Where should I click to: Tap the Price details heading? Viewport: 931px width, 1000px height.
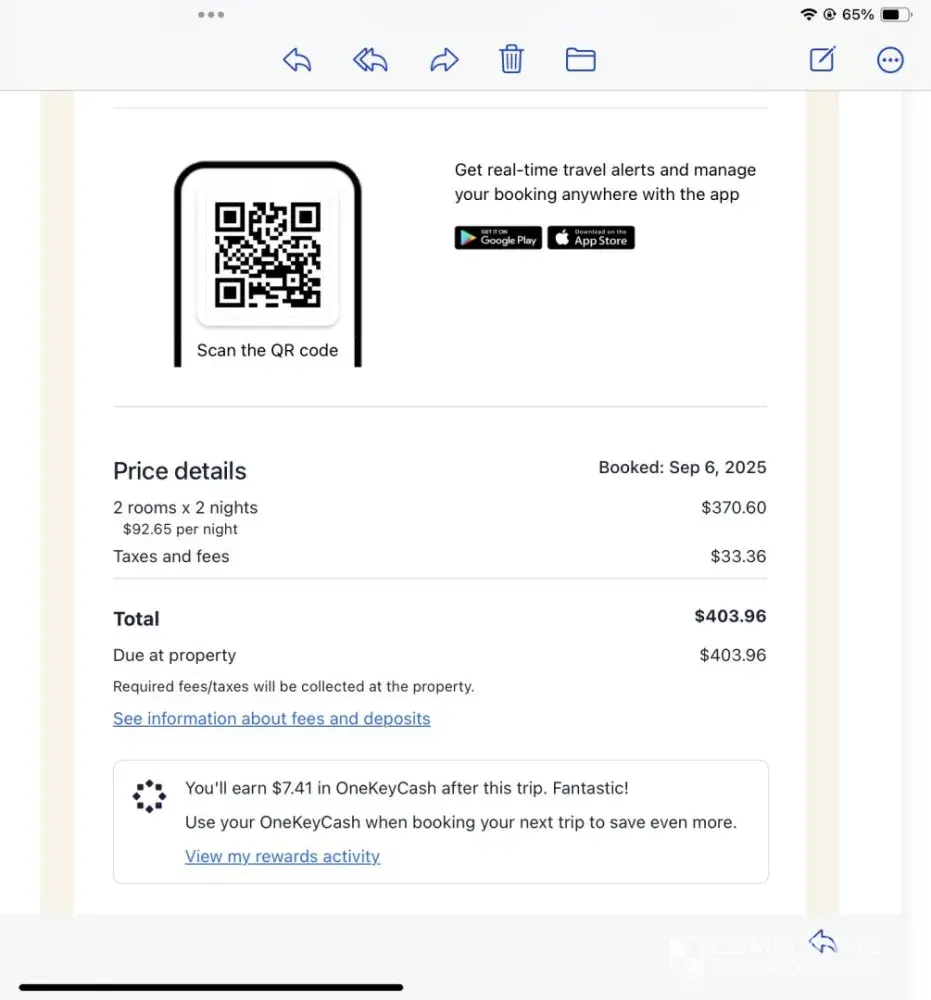coord(179,471)
